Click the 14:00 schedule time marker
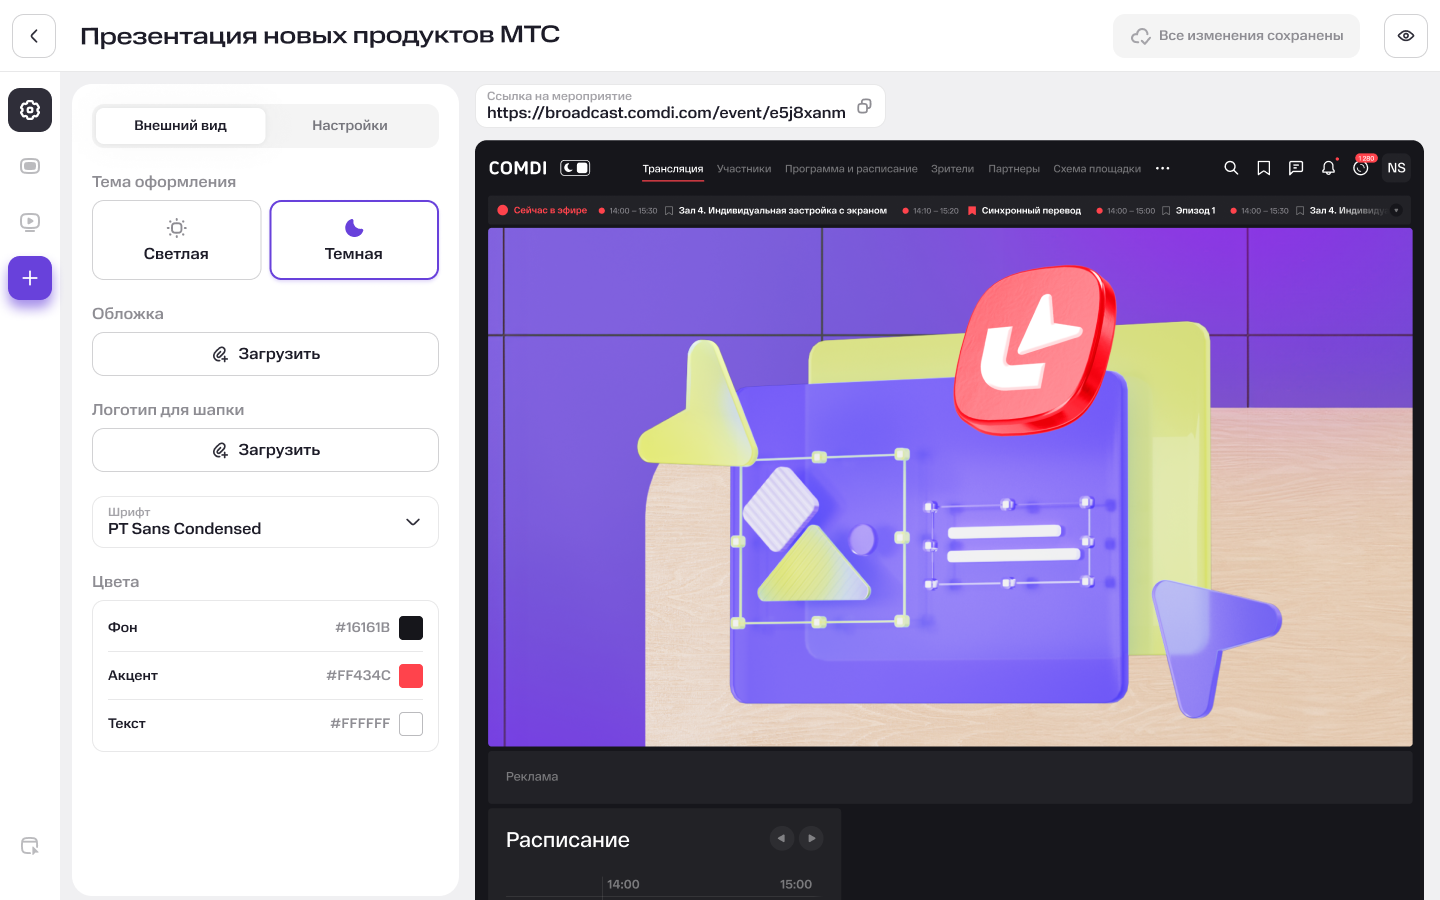1440x900 pixels. (x=623, y=885)
